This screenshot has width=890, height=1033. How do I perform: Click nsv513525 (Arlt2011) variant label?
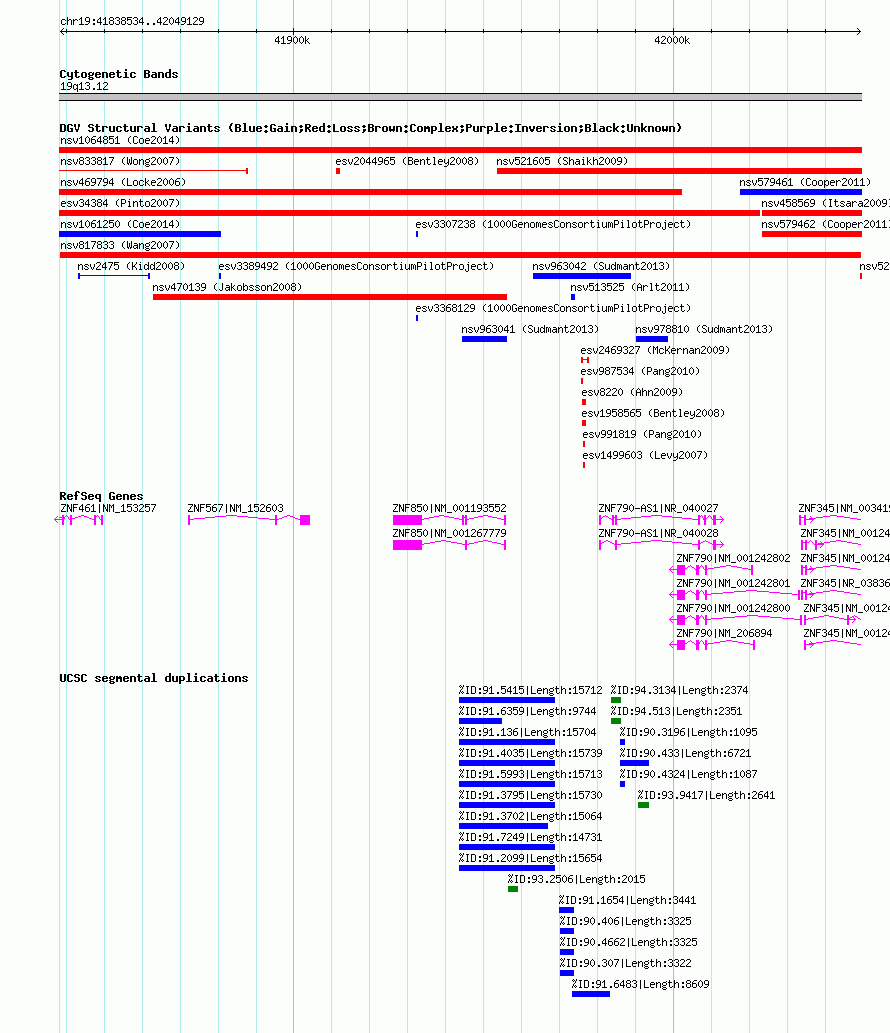point(630,288)
